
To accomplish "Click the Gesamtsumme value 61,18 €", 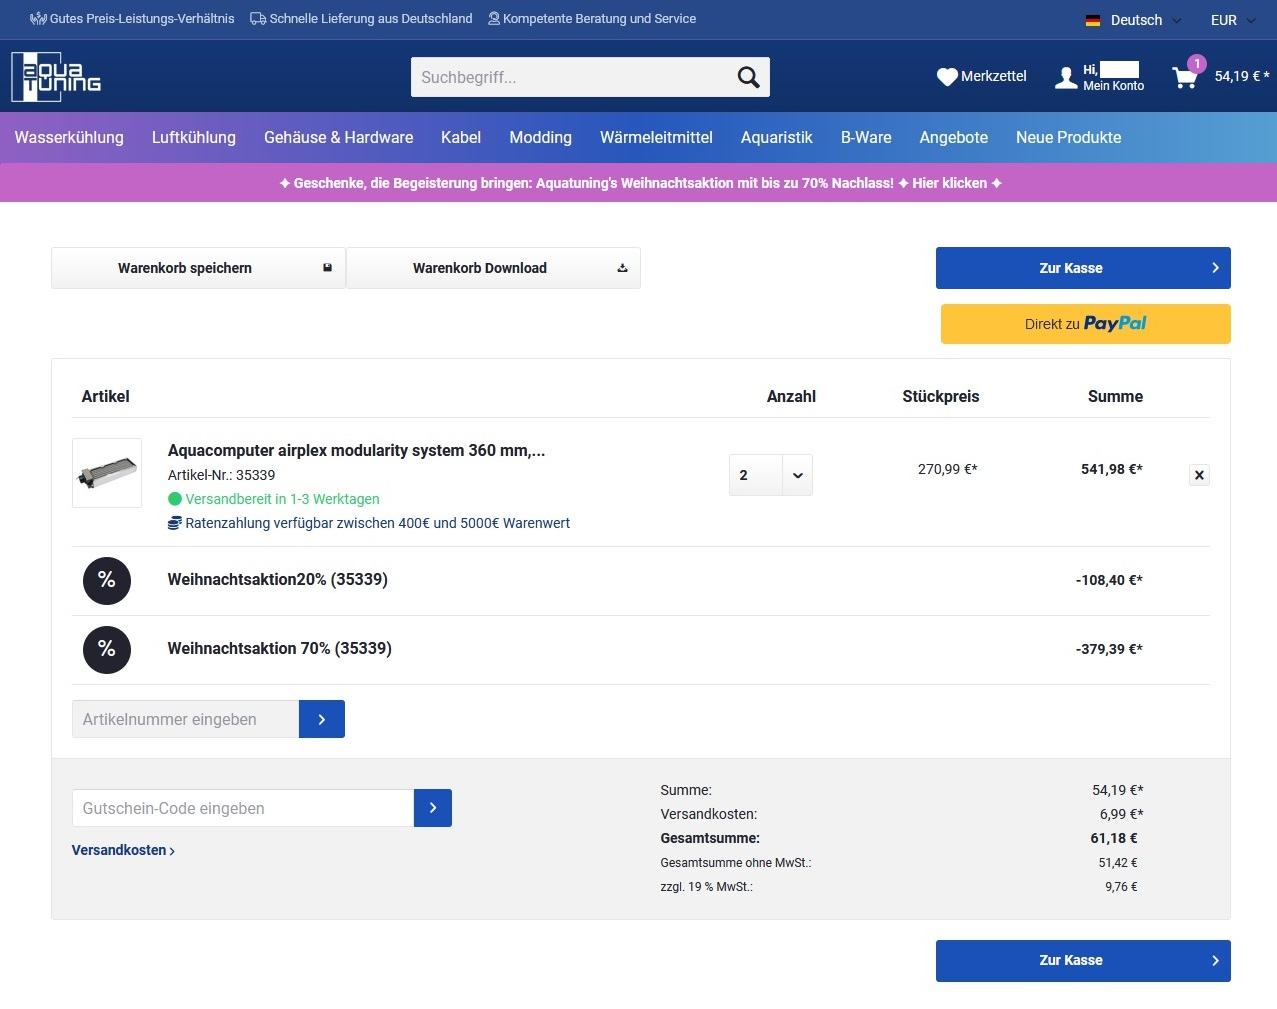I will click(1113, 838).
